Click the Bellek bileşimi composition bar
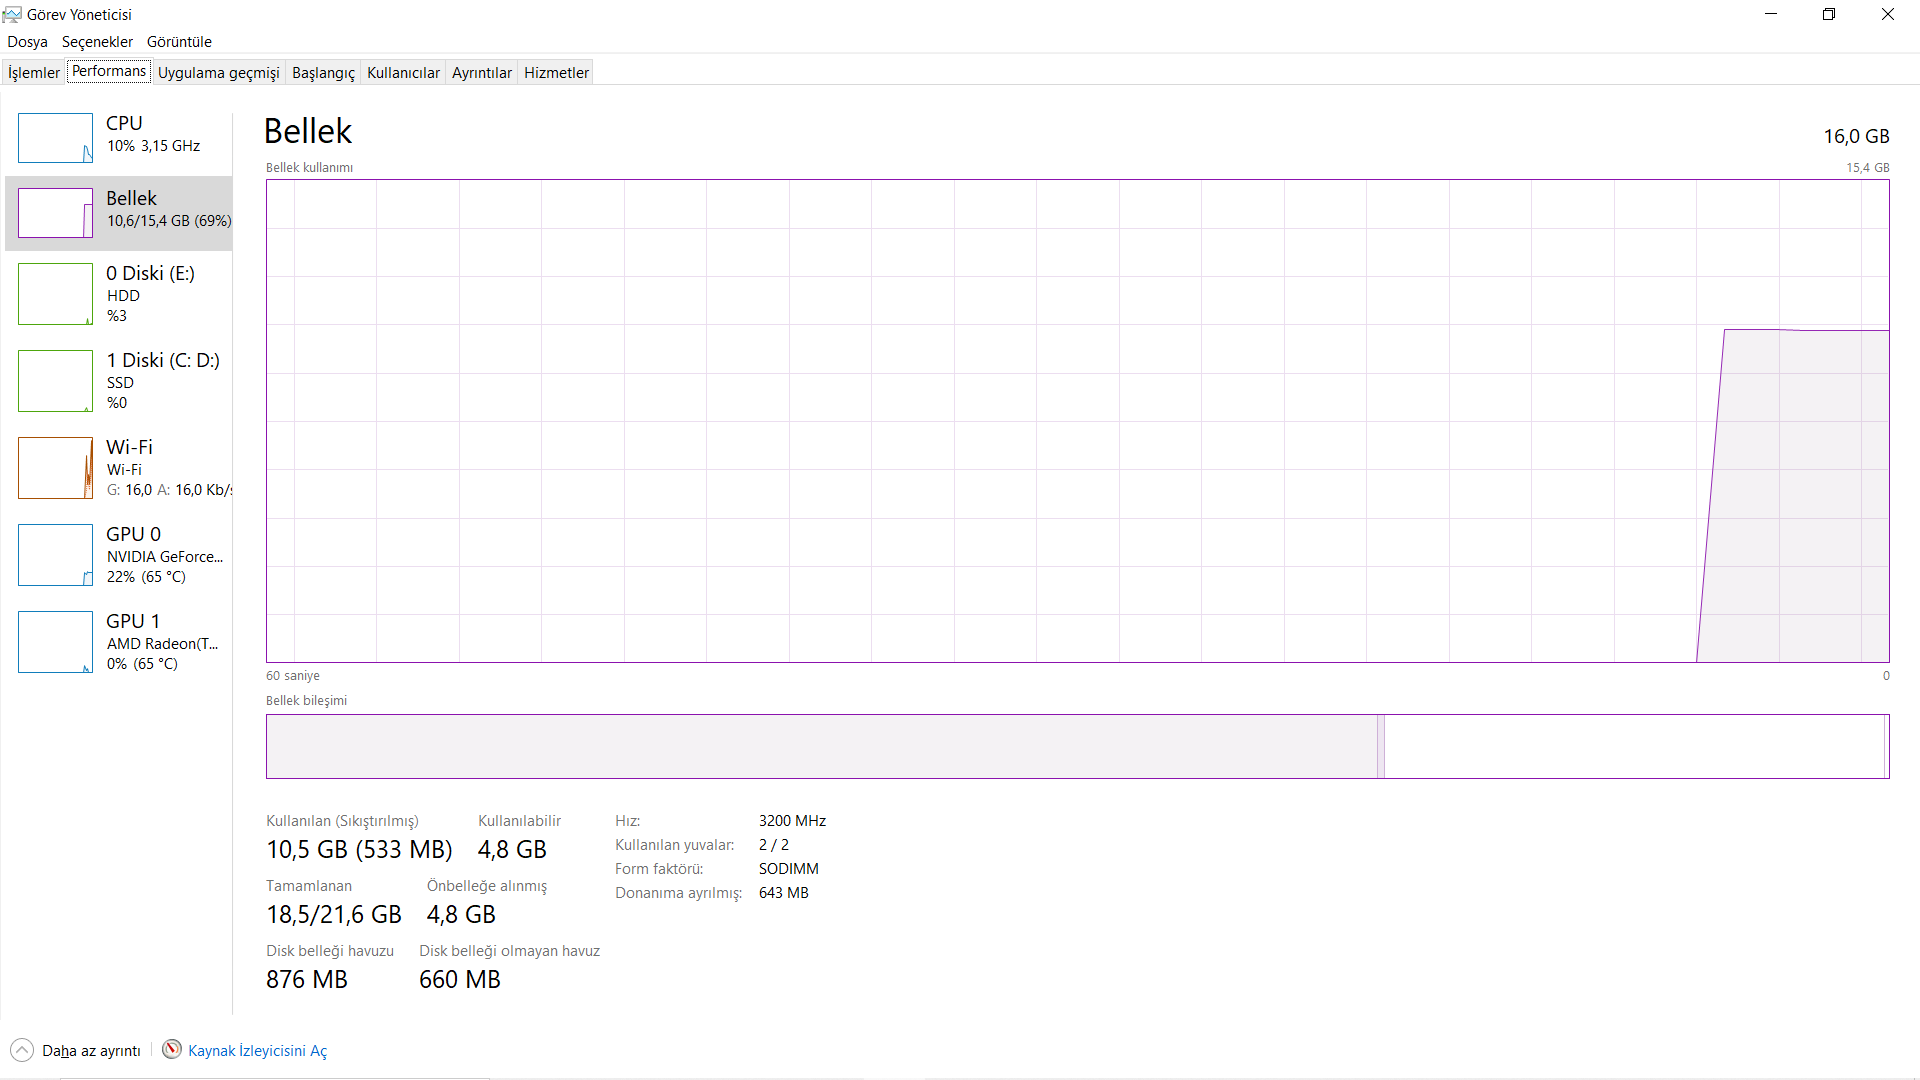Viewport: 1920px width, 1080px height. click(x=1077, y=746)
